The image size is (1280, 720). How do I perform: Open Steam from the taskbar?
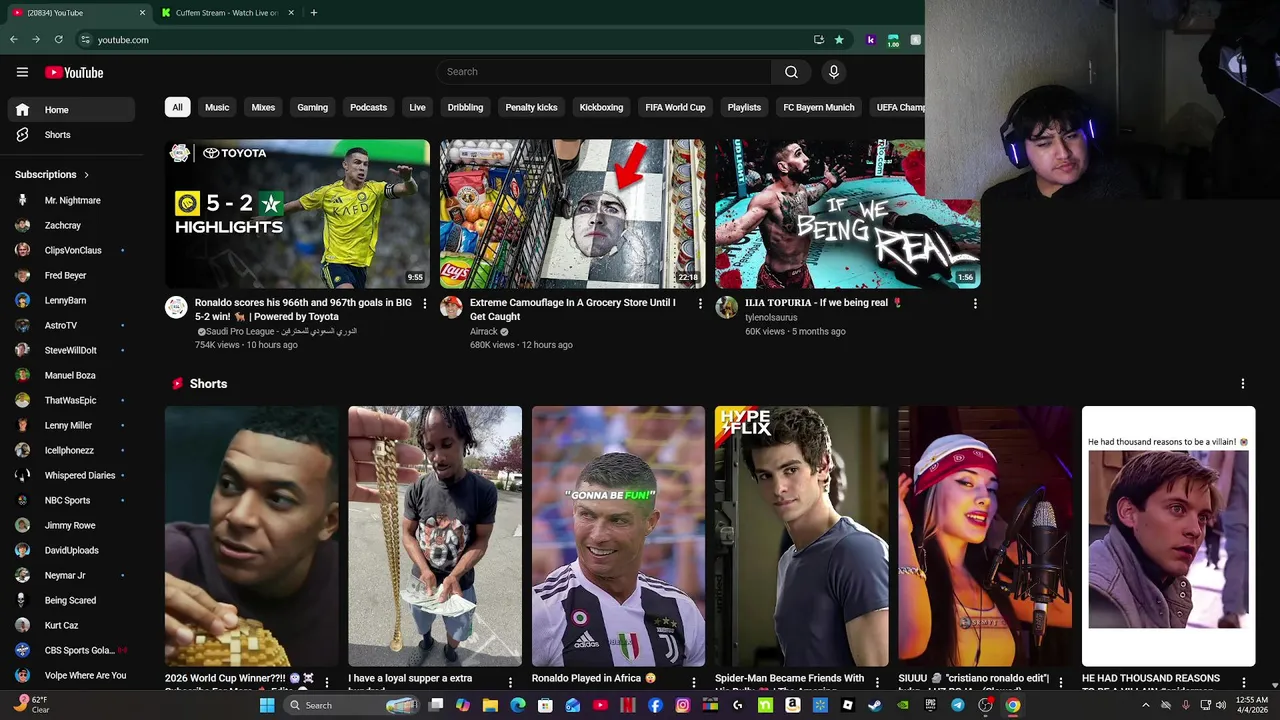tap(875, 705)
